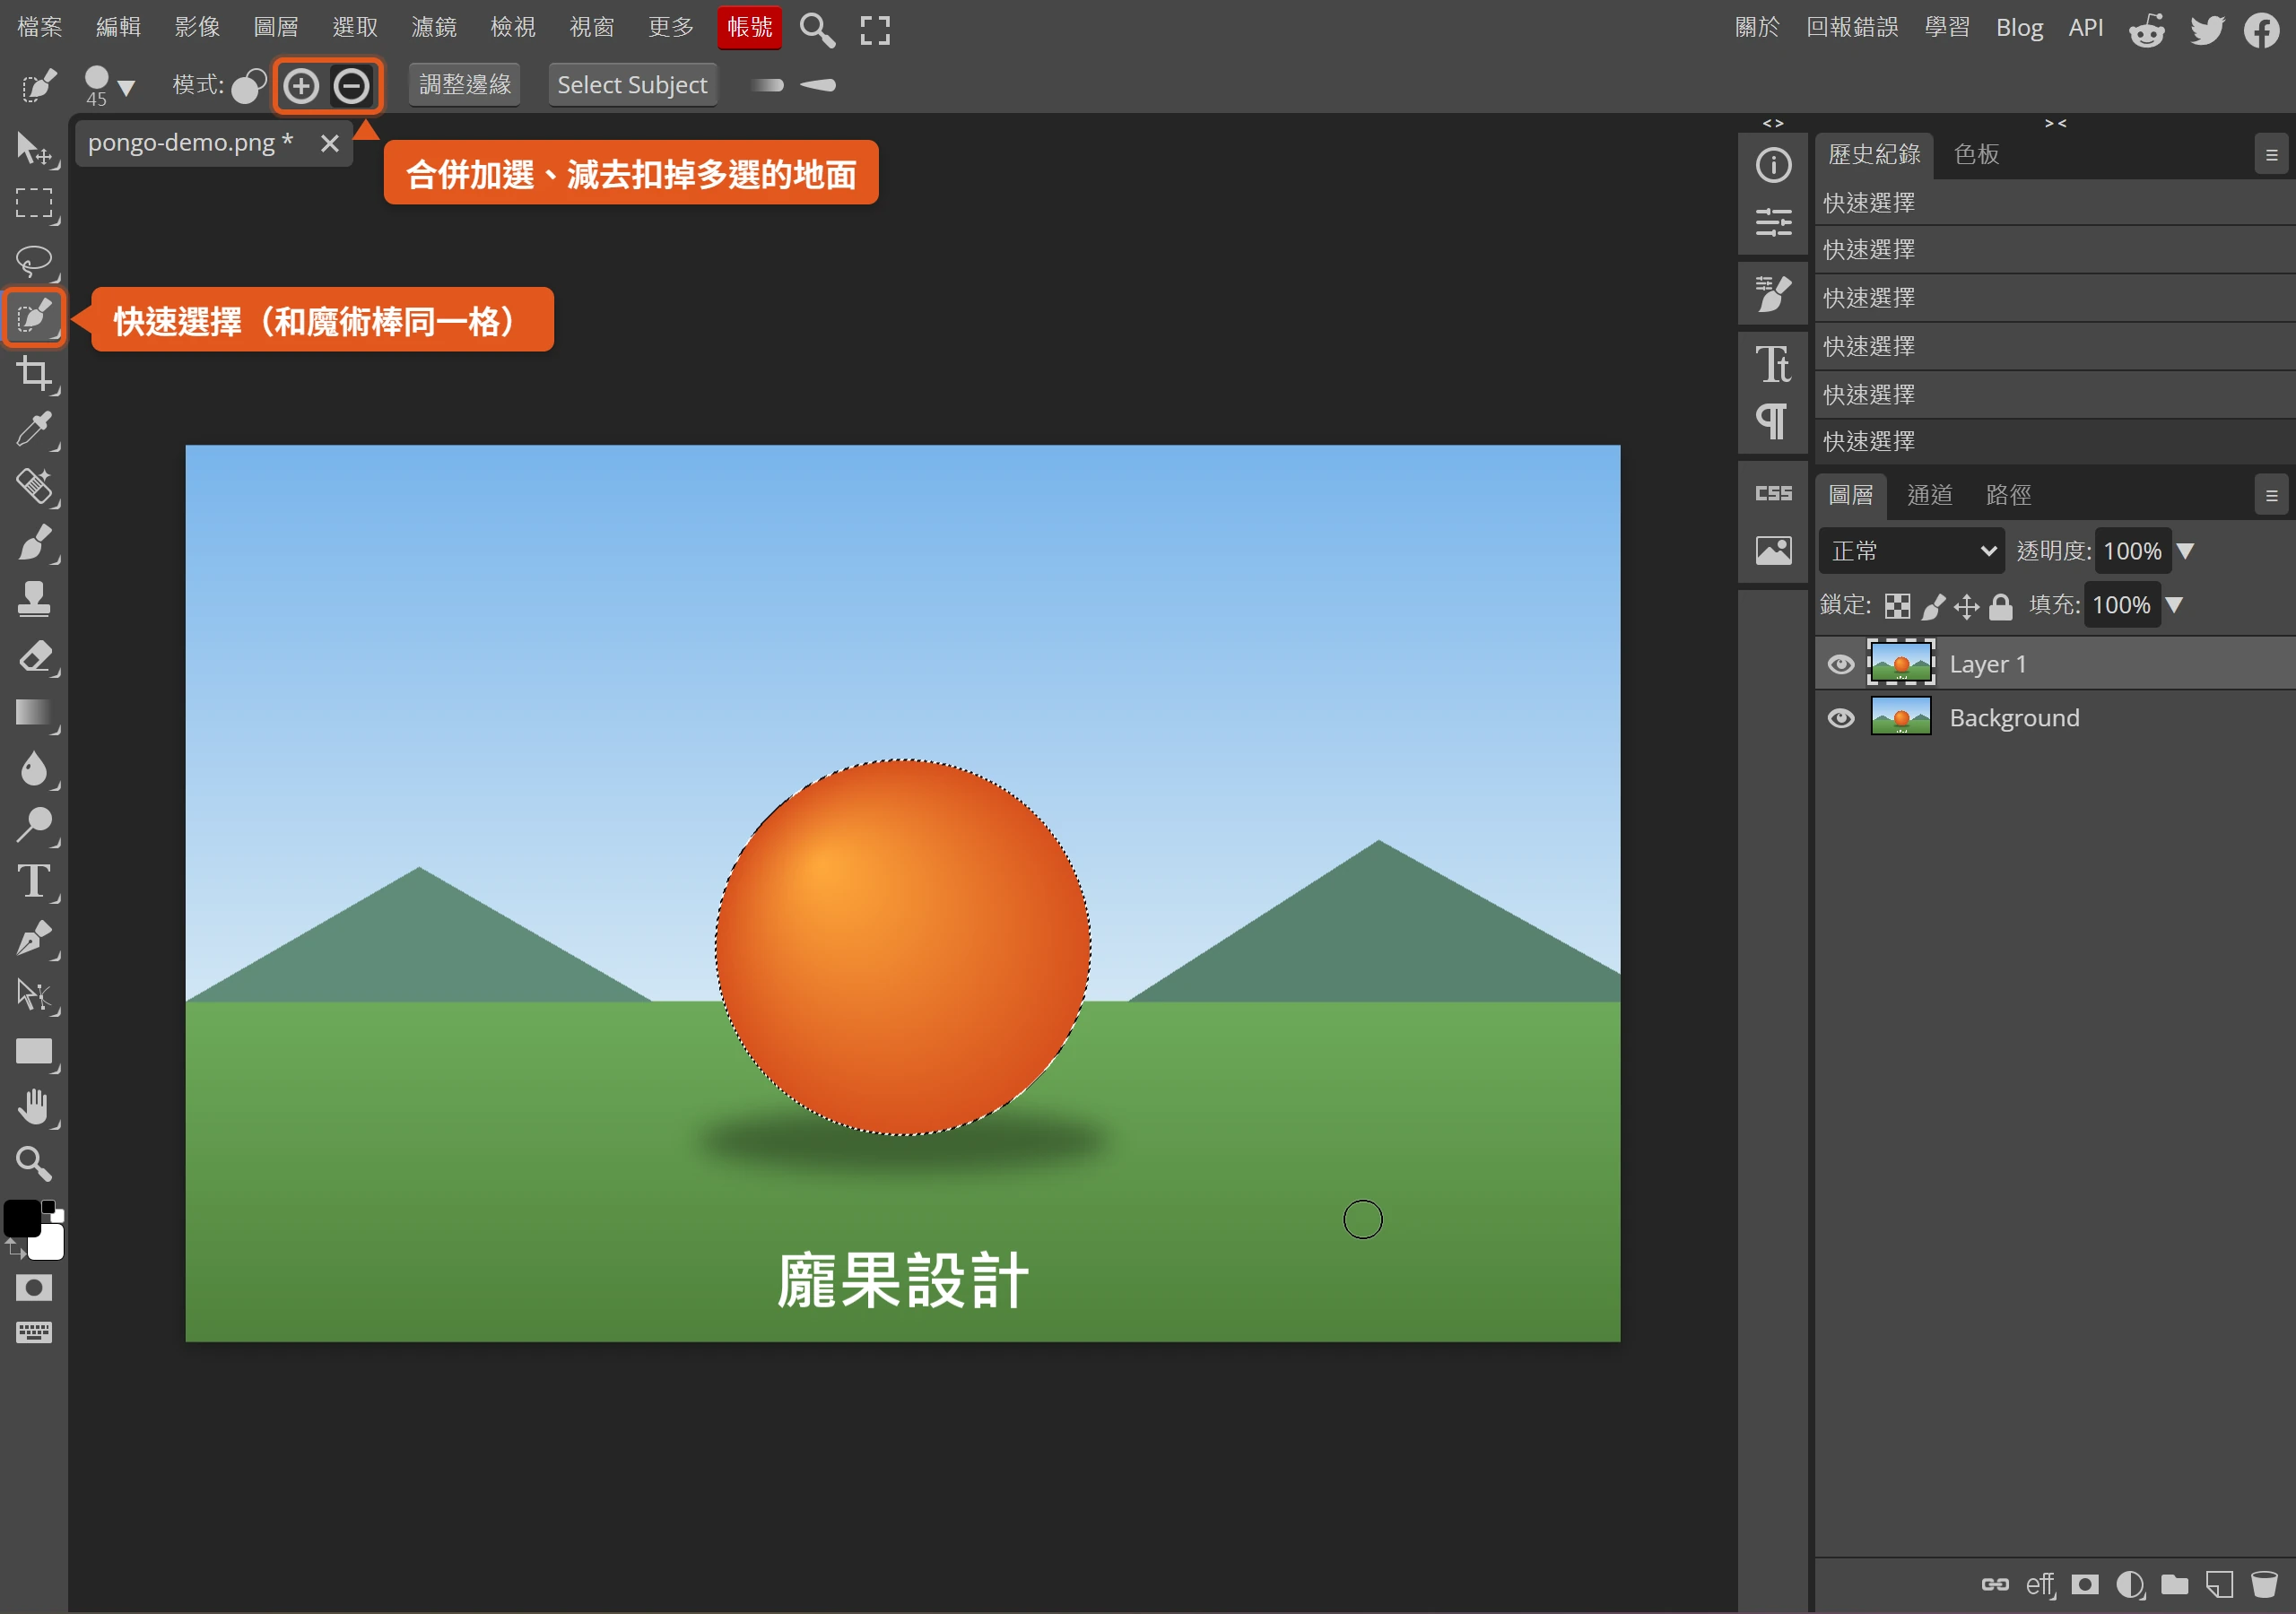Viewport: 2296px width, 1614px height.
Task: Select the Rectangle Select tool
Action: pyautogui.click(x=34, y=203)
